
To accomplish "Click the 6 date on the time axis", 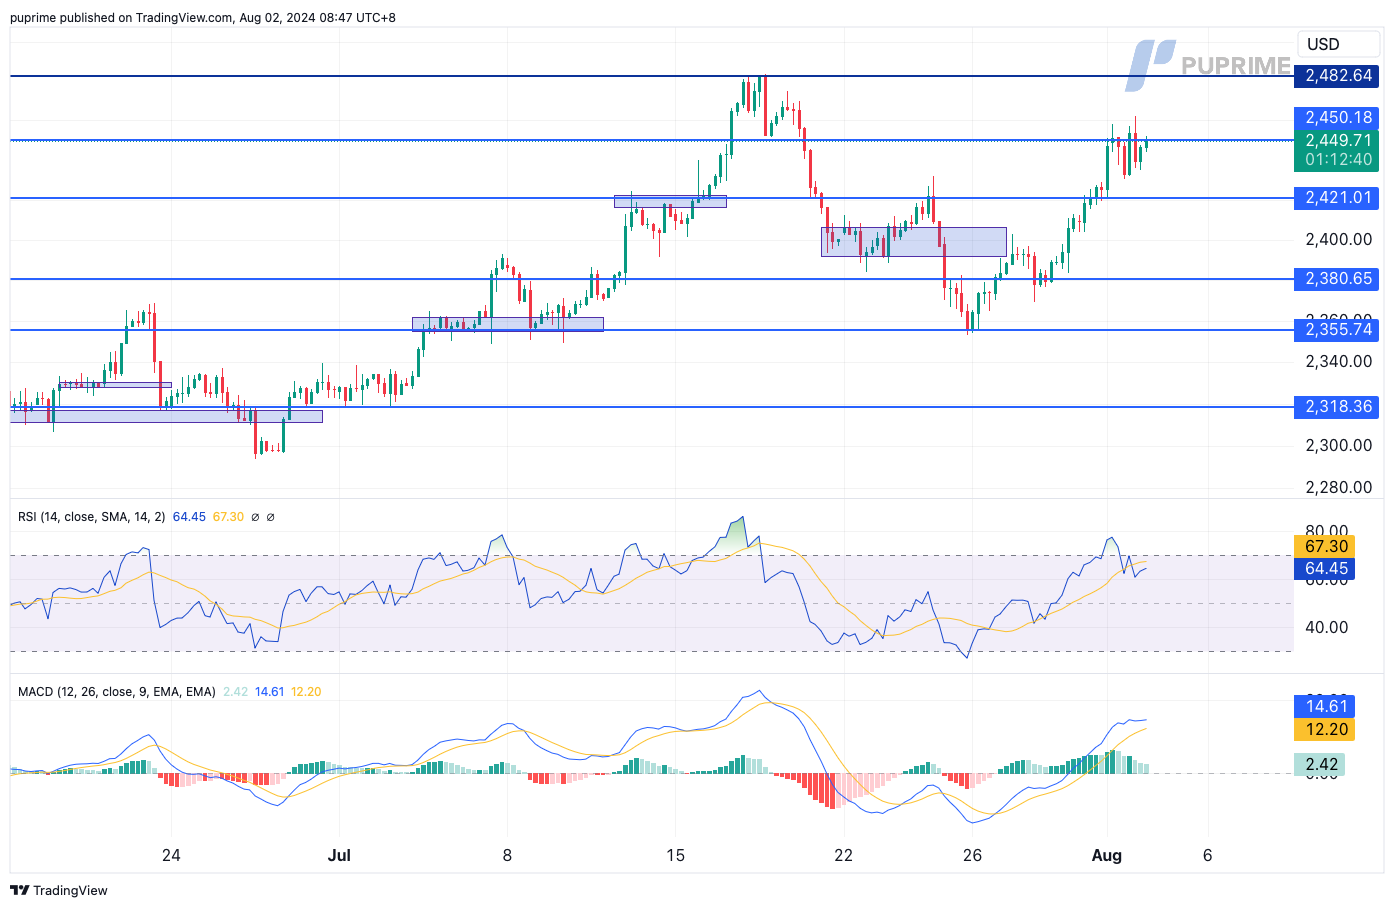I will (1208, 855).
